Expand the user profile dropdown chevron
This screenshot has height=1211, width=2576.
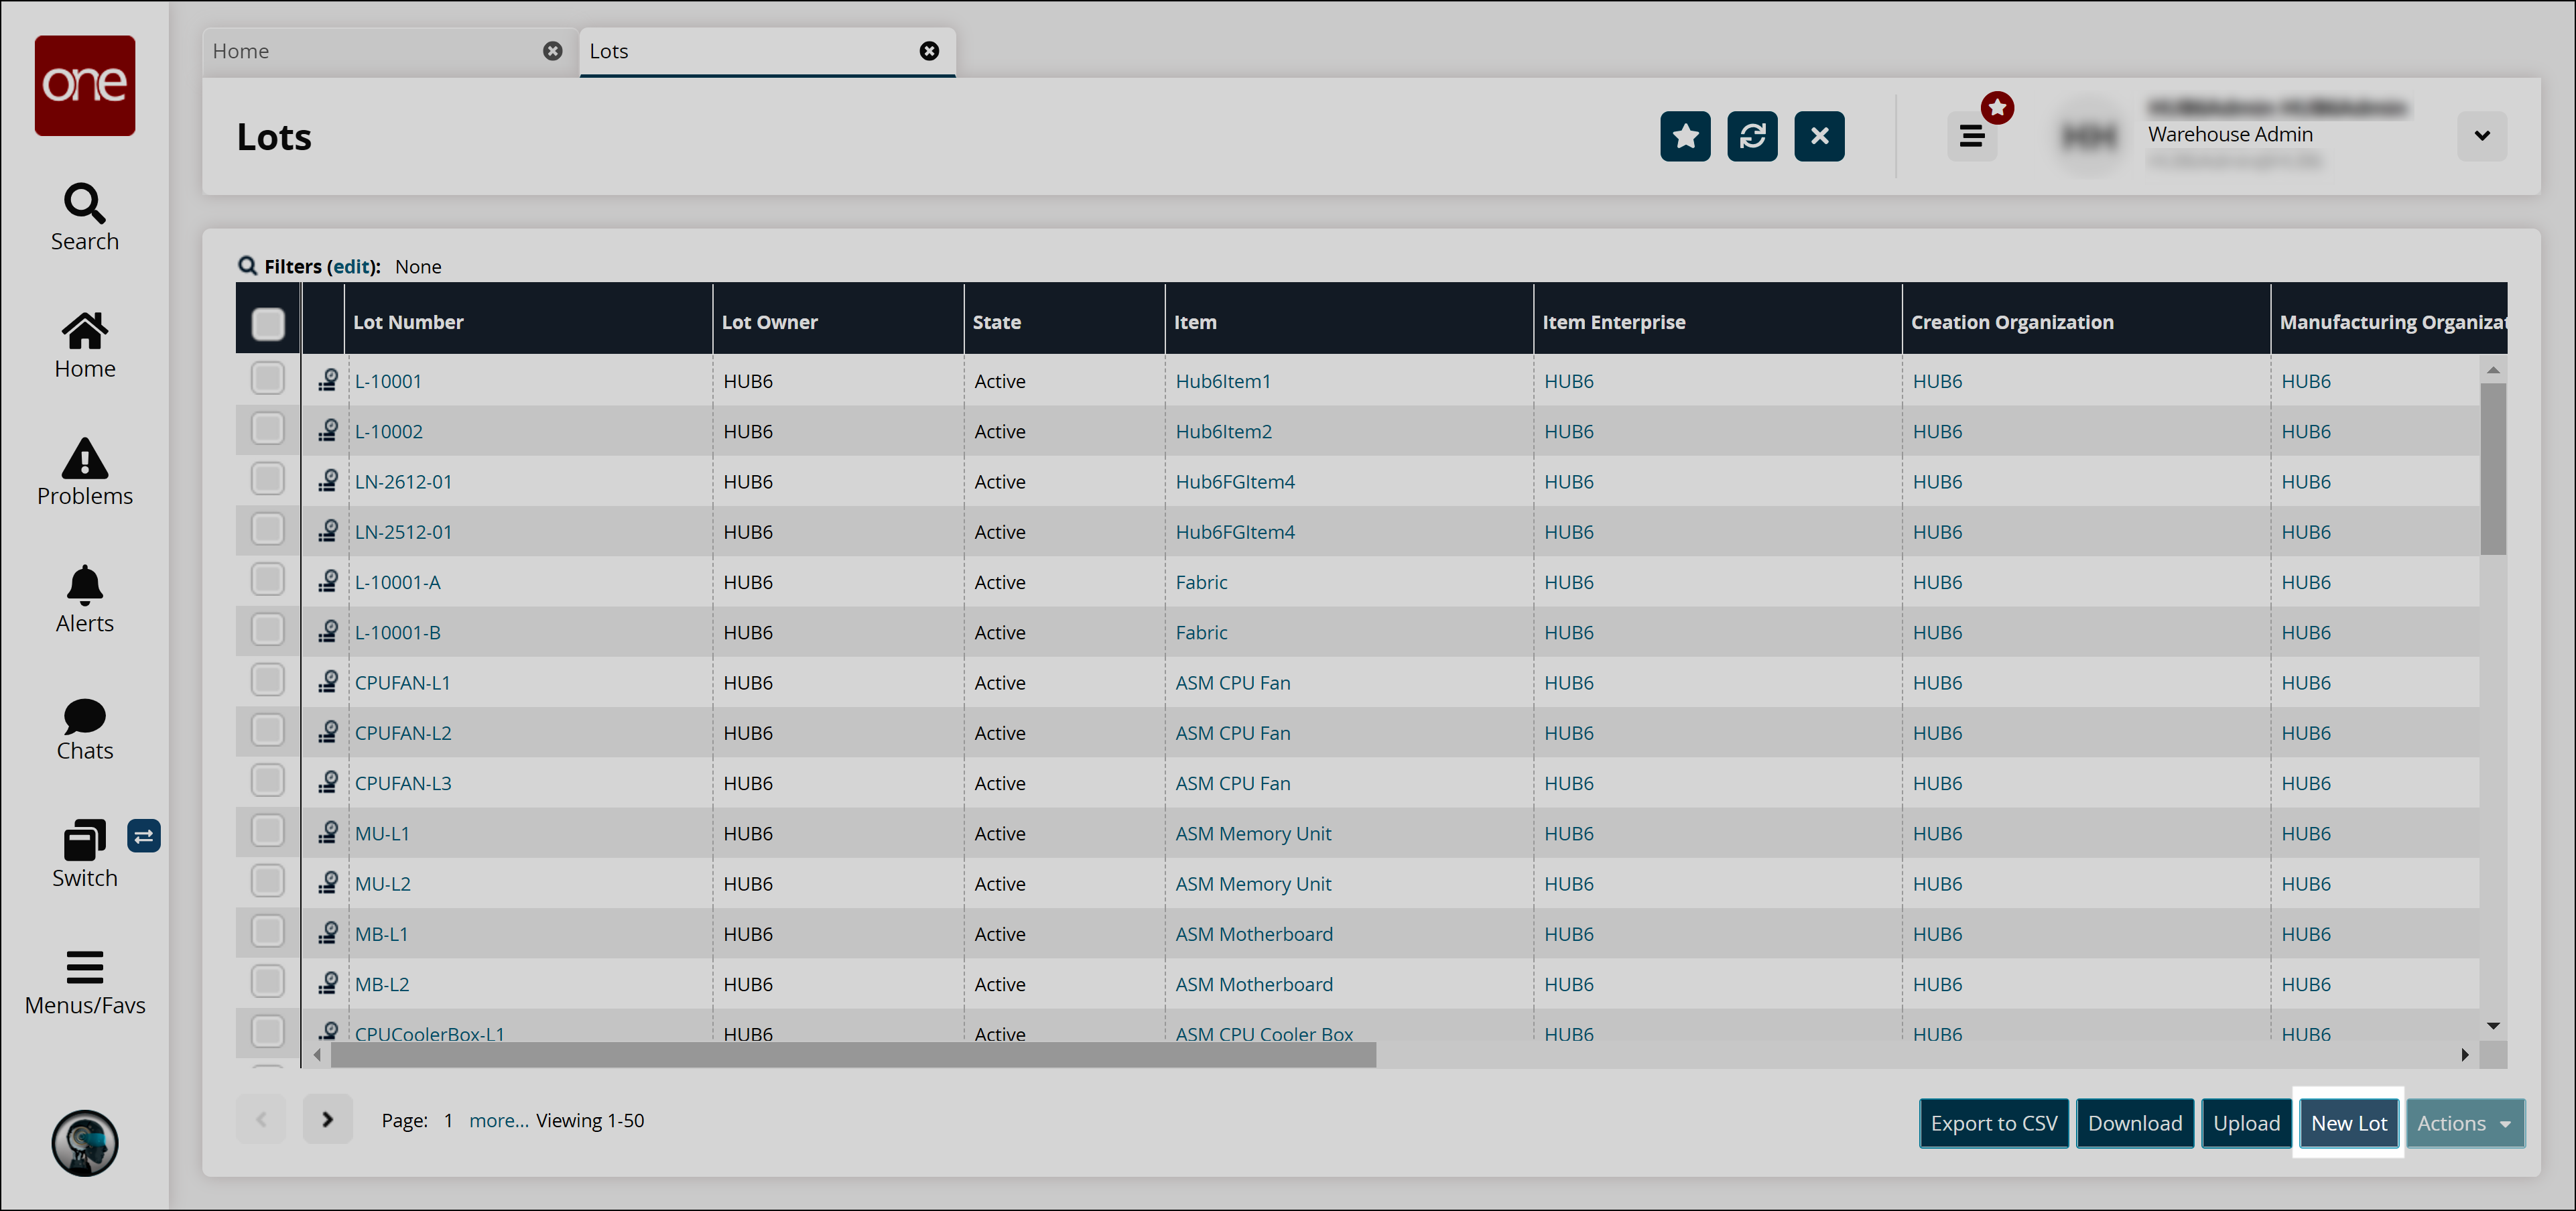[2481, 136]
